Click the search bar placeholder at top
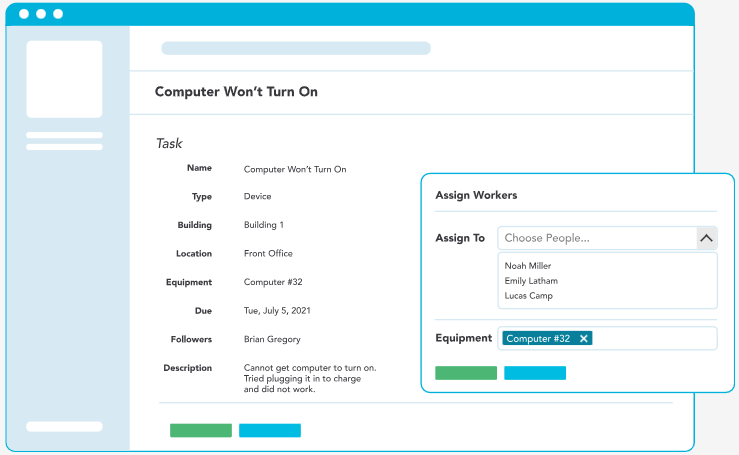 click(296, 48)
